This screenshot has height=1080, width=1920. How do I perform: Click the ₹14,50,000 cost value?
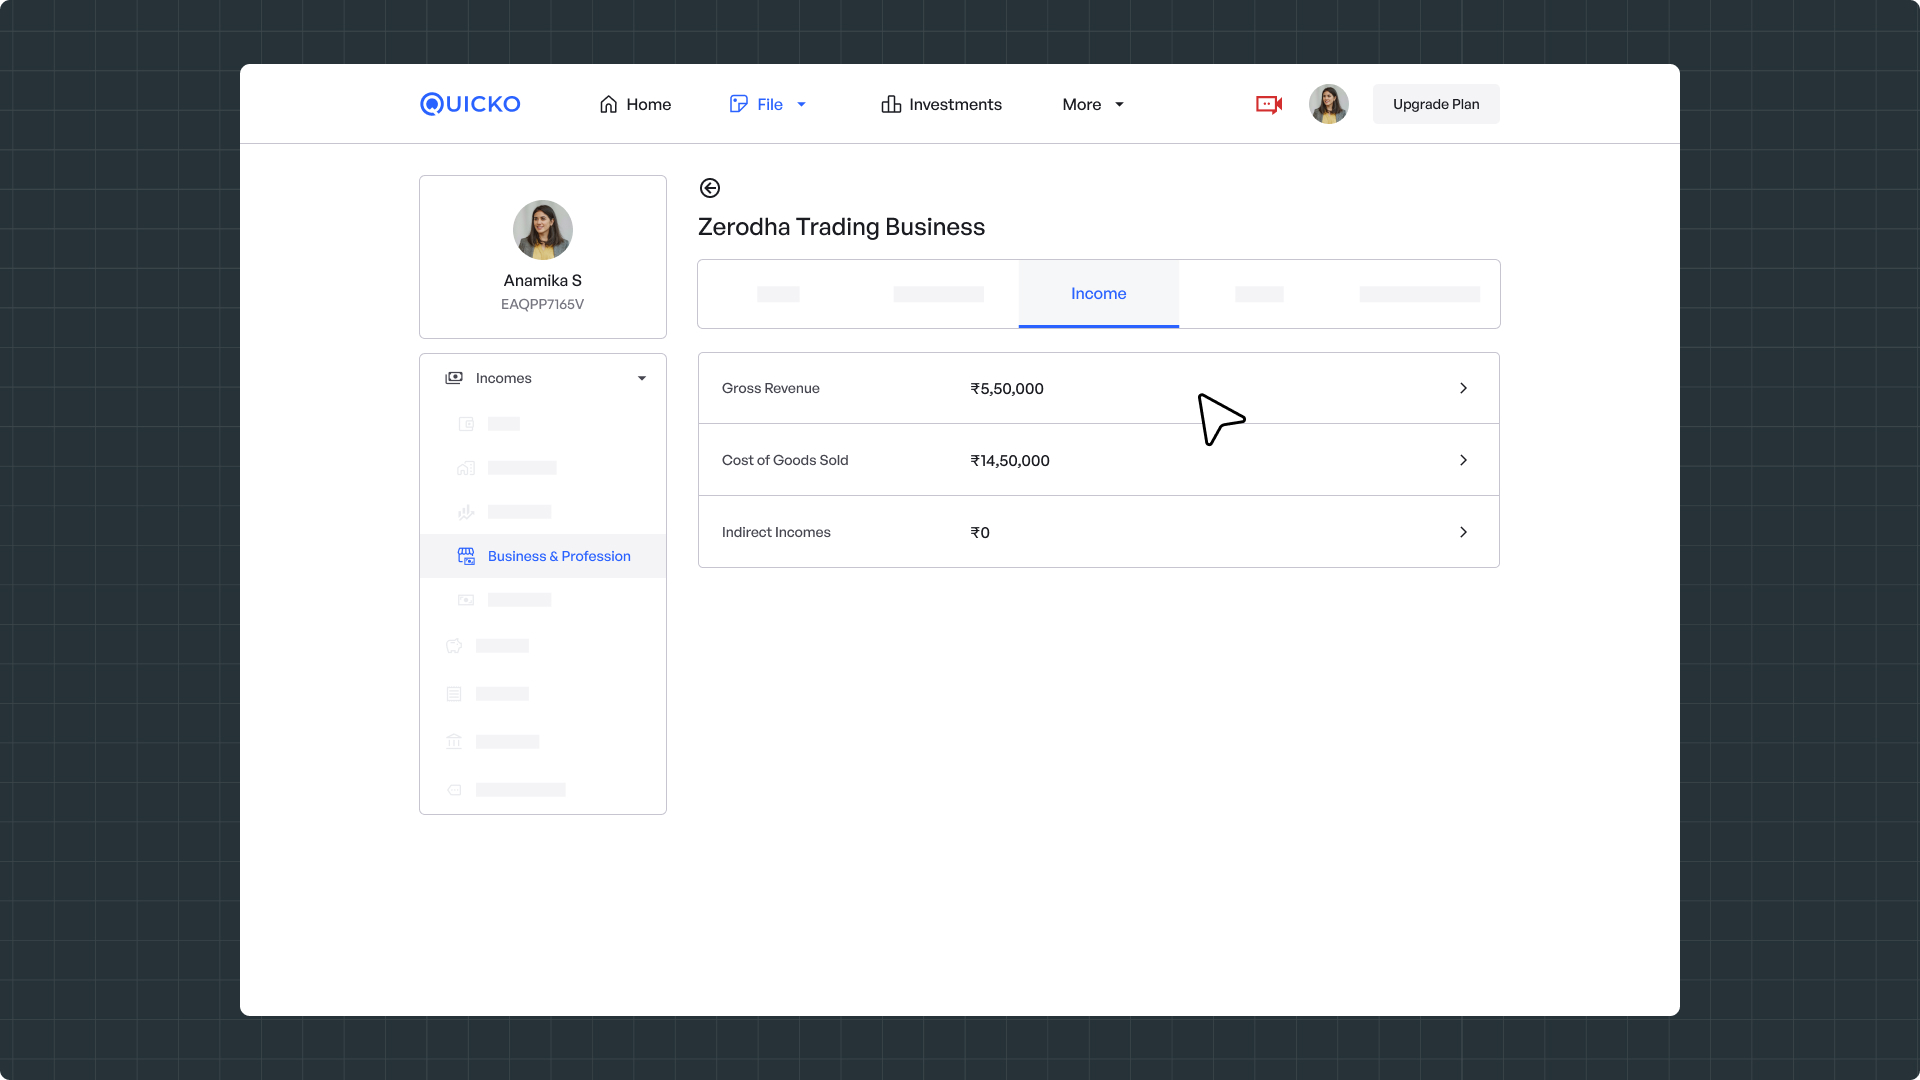coord(1010,461)
